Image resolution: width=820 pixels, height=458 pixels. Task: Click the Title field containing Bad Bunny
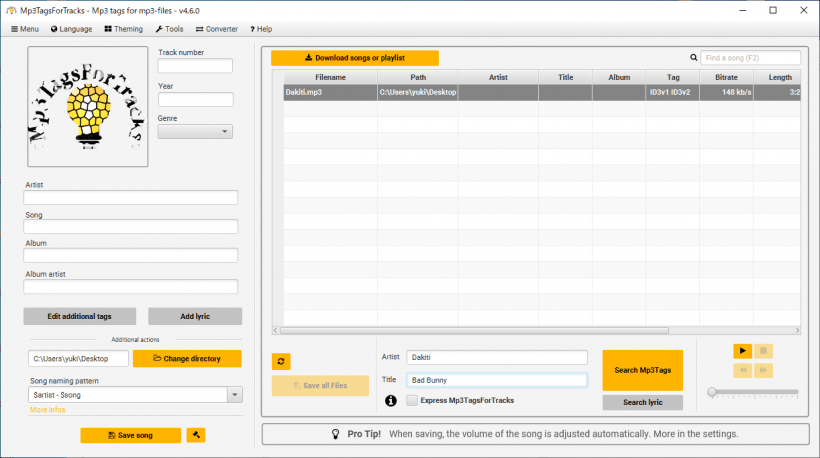pyautogui.click(x=497, y=380)
